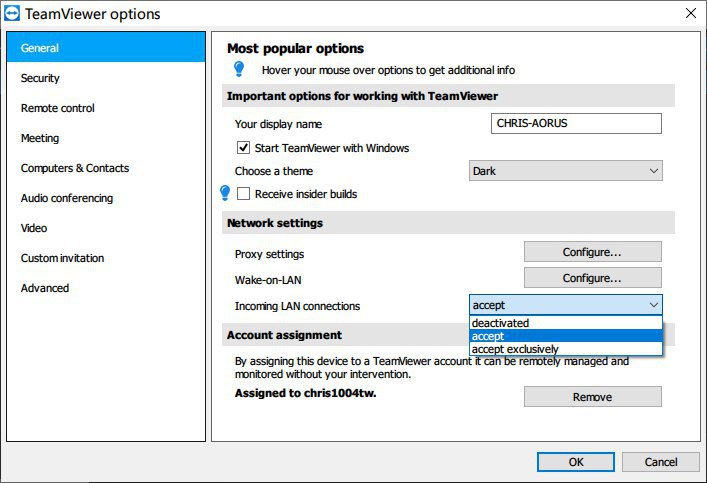Open the Choose a theme dropdown
Screen dimensions: 707x483
[x=565, y=171]
